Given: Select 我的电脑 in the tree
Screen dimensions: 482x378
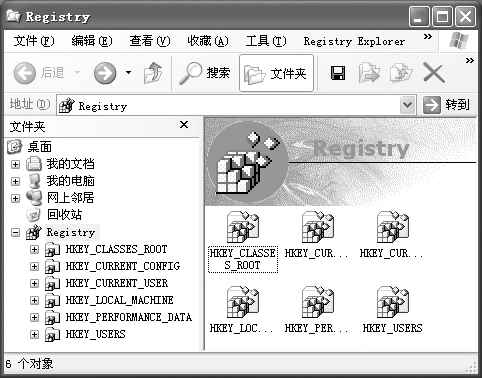Looking at the screenshot, I should pyautogui.click(x=70, y=181).
